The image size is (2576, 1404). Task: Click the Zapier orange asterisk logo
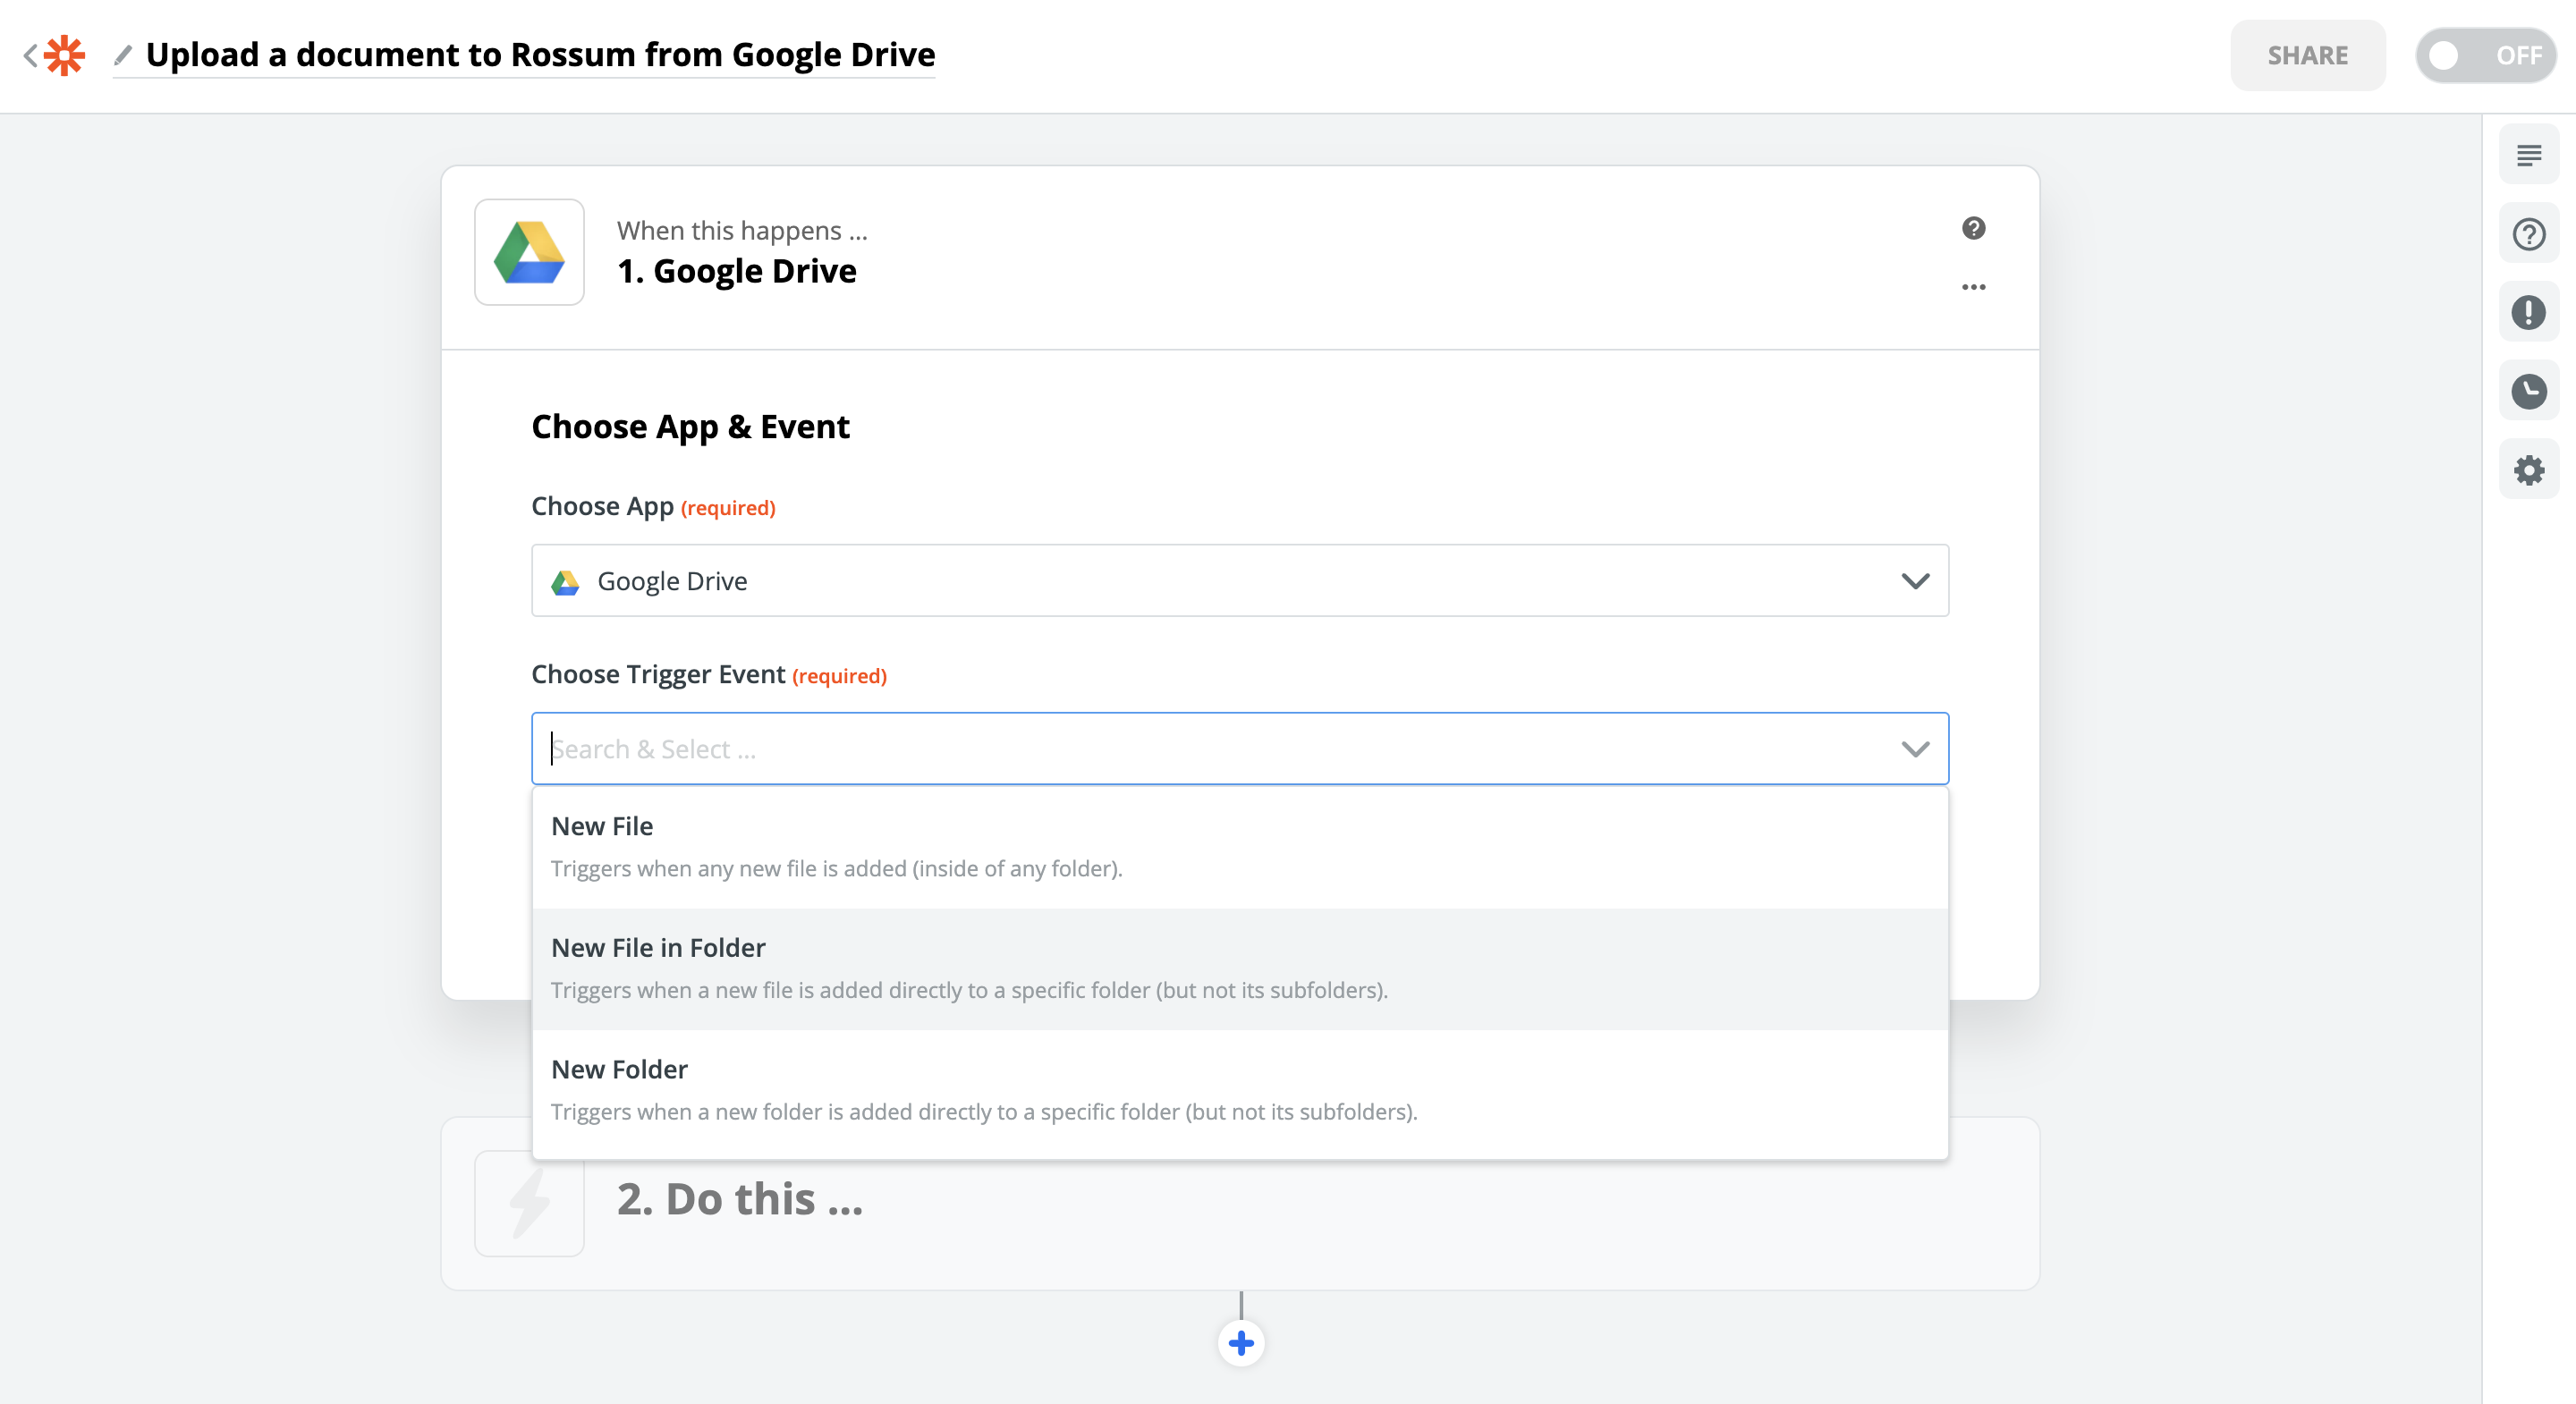pos(65,55)
